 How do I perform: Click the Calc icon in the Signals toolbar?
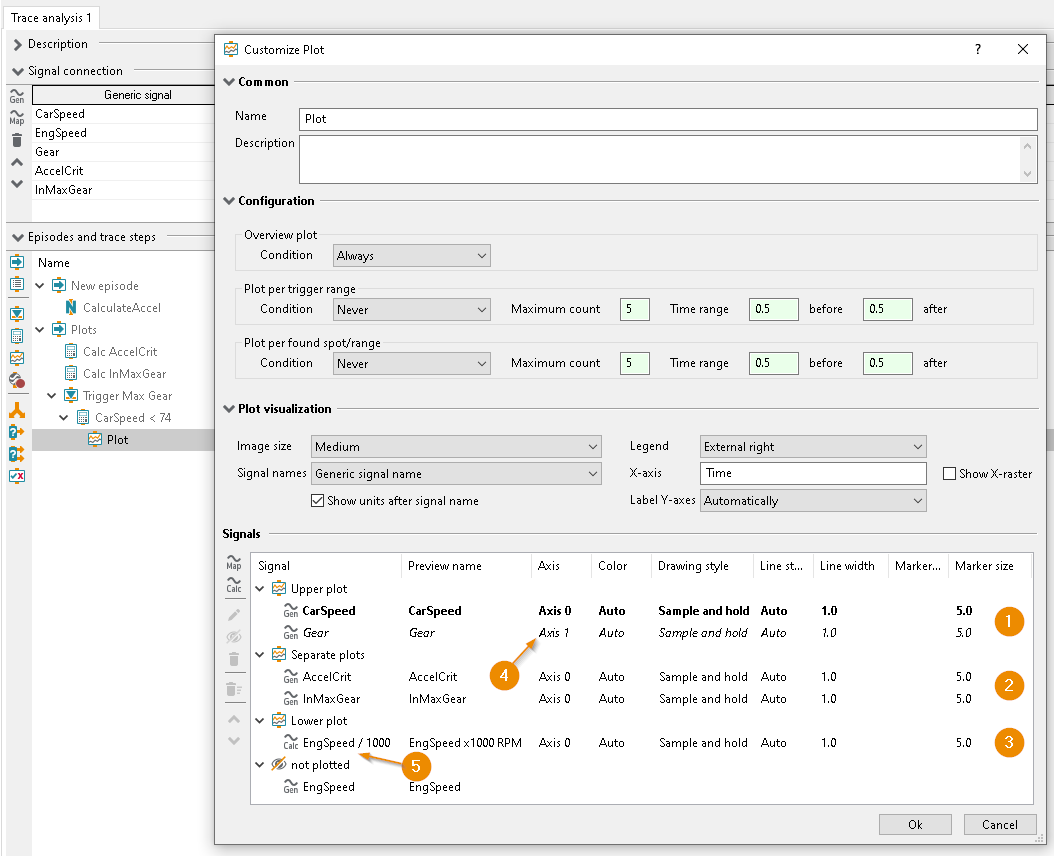(x=234, y=584)
